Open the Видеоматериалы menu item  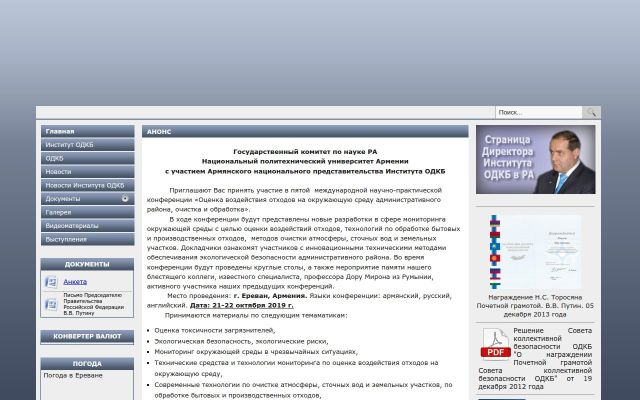coord(87,226)
